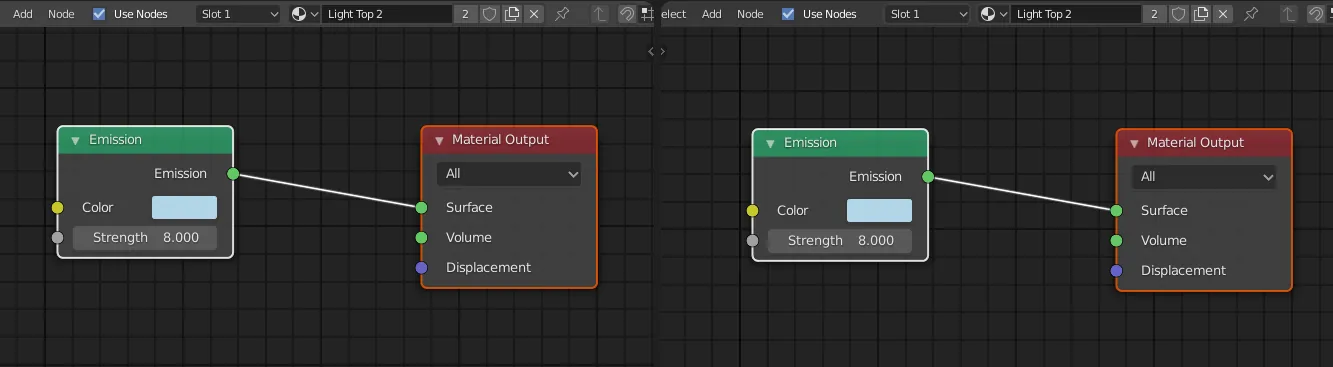Select Material Output node title, right editor
The width and height of the screenshot is (1333, 367).
point(1195,143)
